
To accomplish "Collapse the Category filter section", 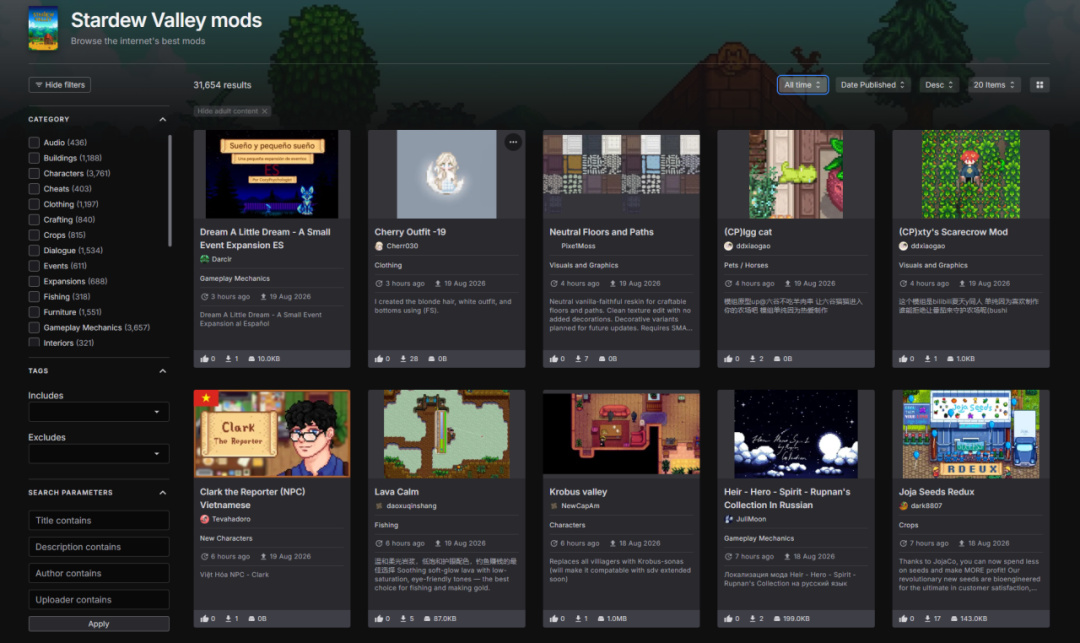I will point(163,119).
